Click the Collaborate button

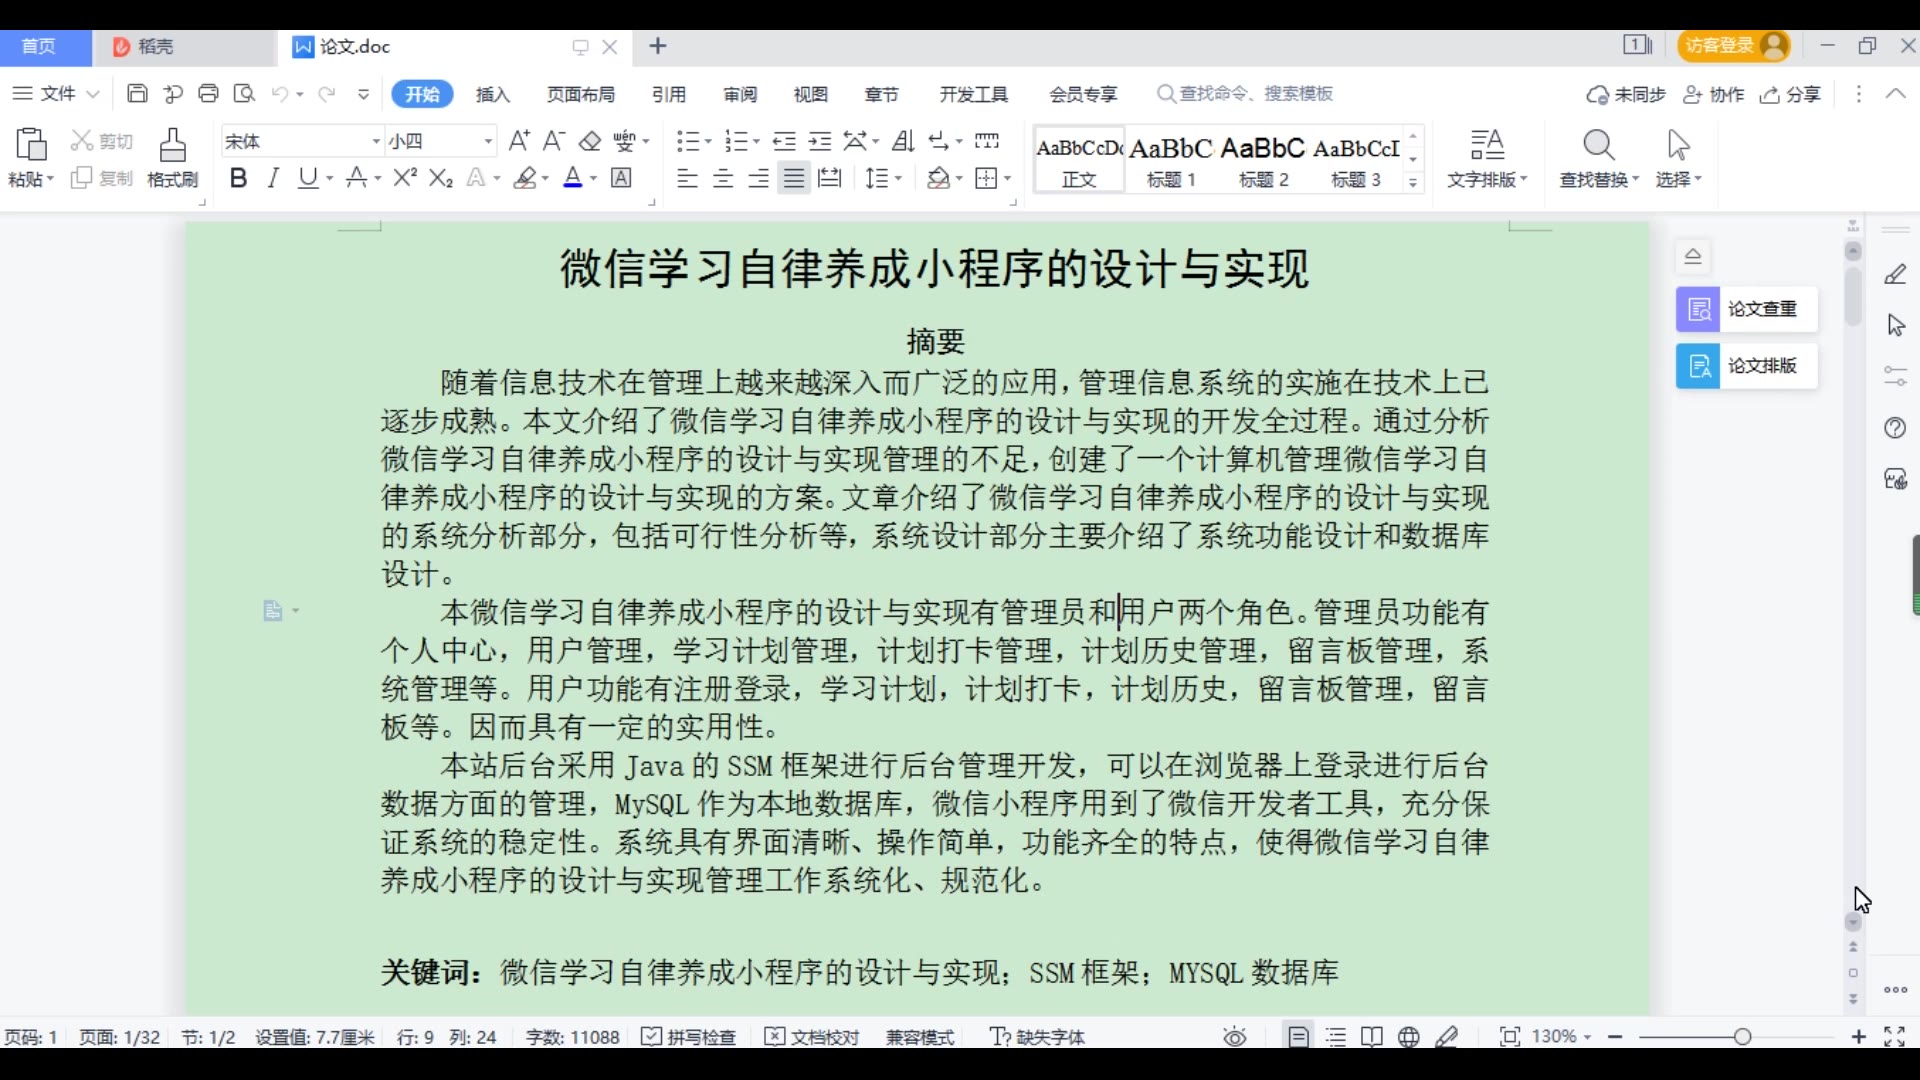[1714, 94]
